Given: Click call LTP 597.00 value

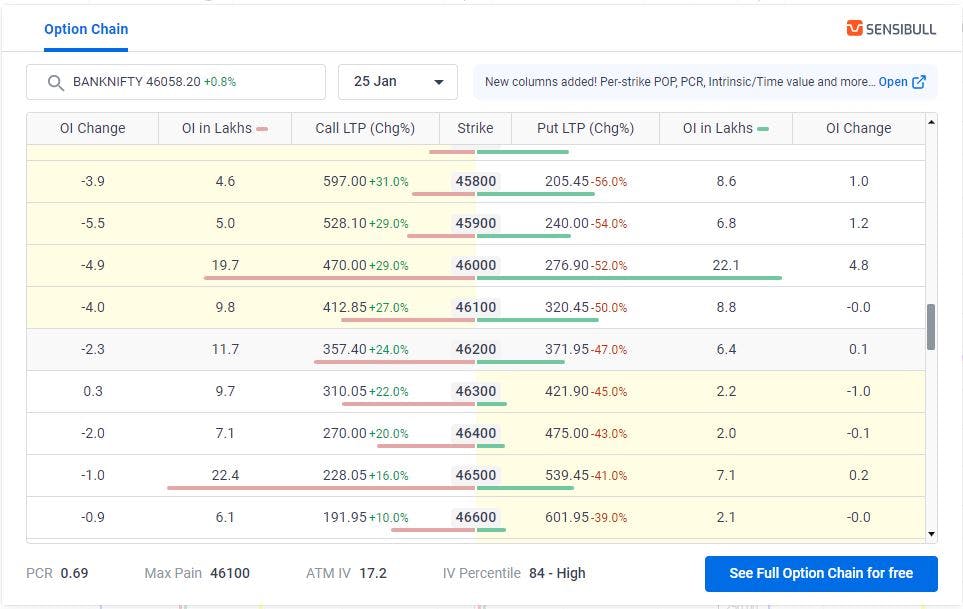Looking at the screenshot, I should (345, 181).
